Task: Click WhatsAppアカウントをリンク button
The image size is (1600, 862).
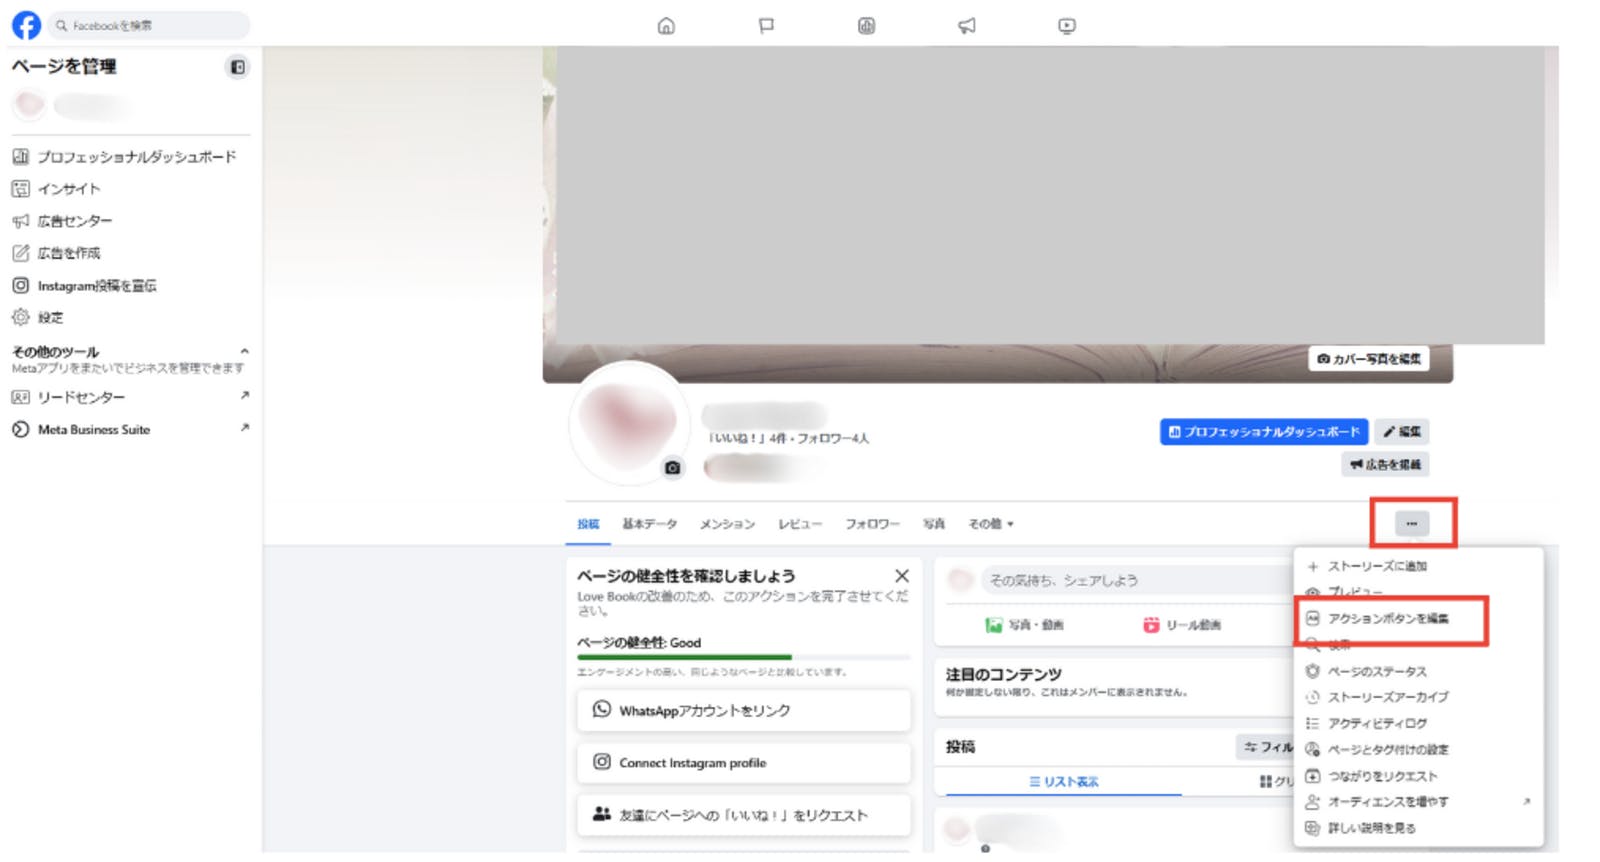Action: pos(744,710)
